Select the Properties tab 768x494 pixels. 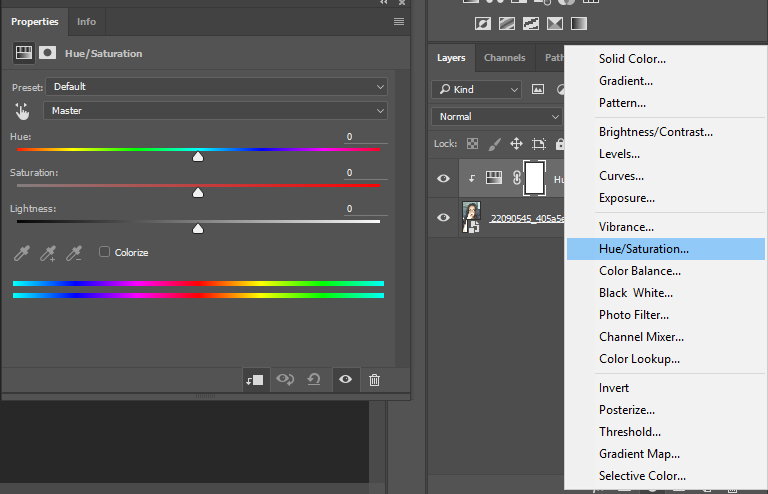click(x=35, y=22)
